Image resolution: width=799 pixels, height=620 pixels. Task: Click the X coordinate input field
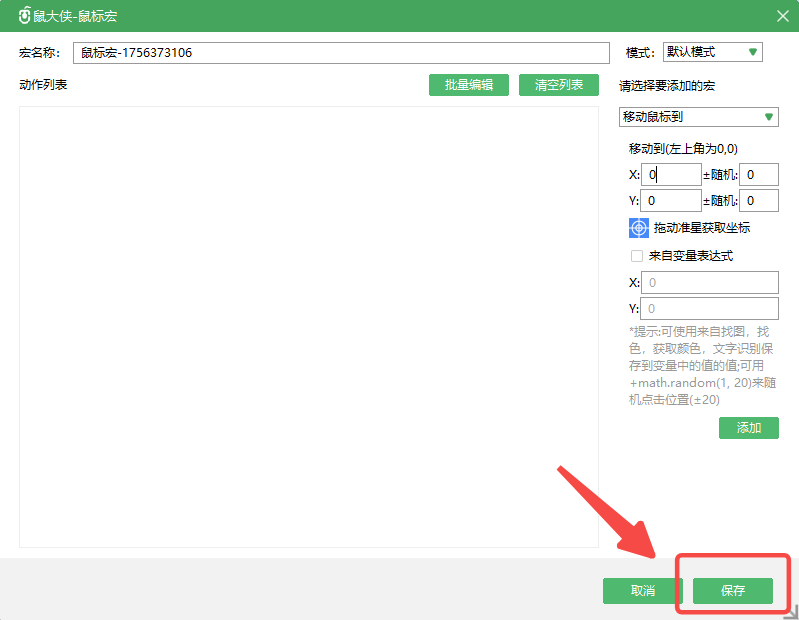[x=670, y=175]
